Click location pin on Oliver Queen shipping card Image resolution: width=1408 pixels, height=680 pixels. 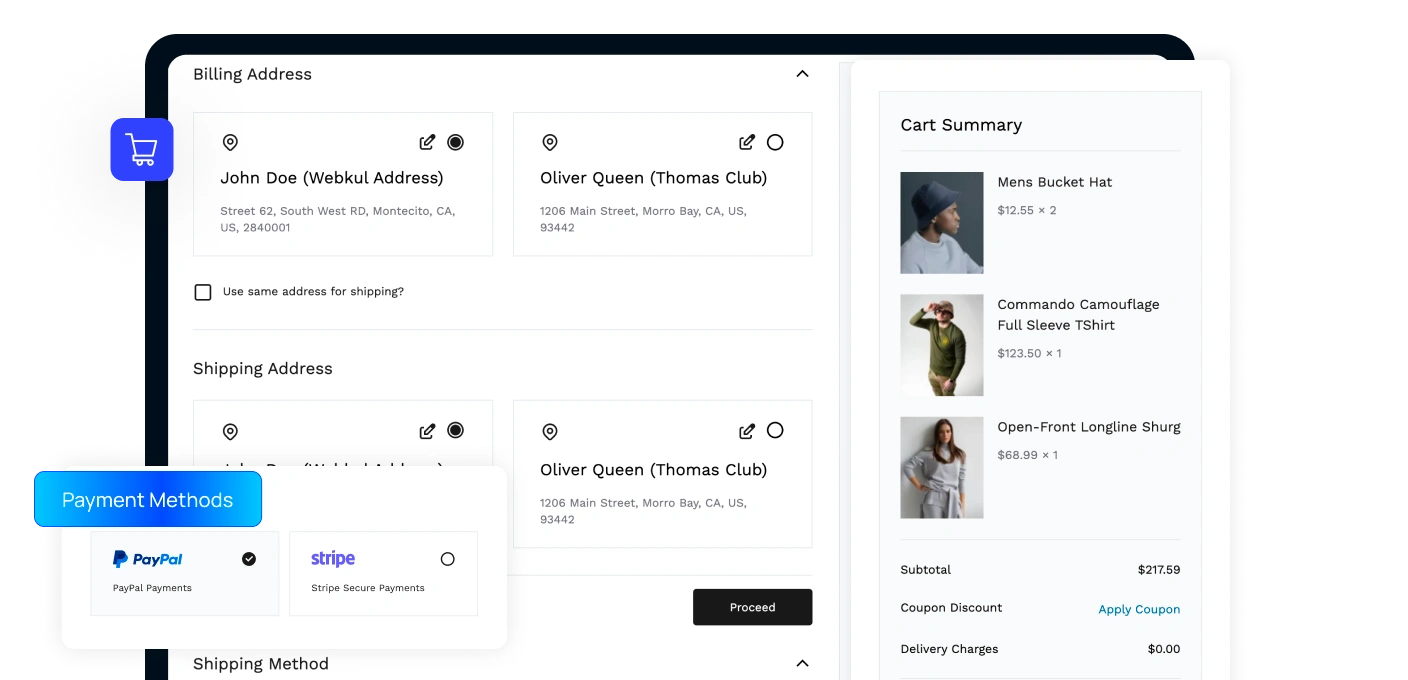549,432
